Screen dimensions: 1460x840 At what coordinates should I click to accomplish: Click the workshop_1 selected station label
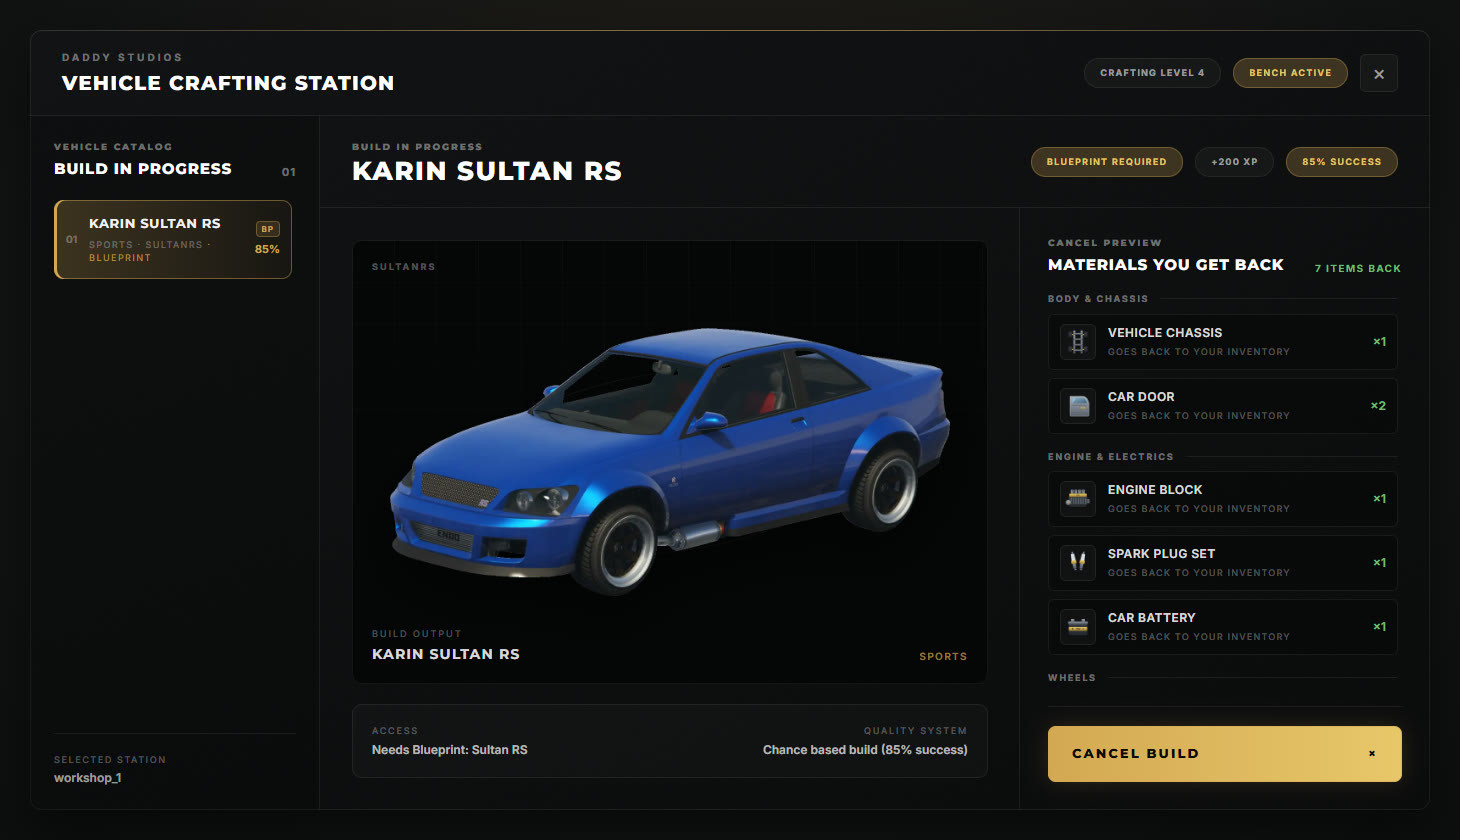(x=88, y=778)
